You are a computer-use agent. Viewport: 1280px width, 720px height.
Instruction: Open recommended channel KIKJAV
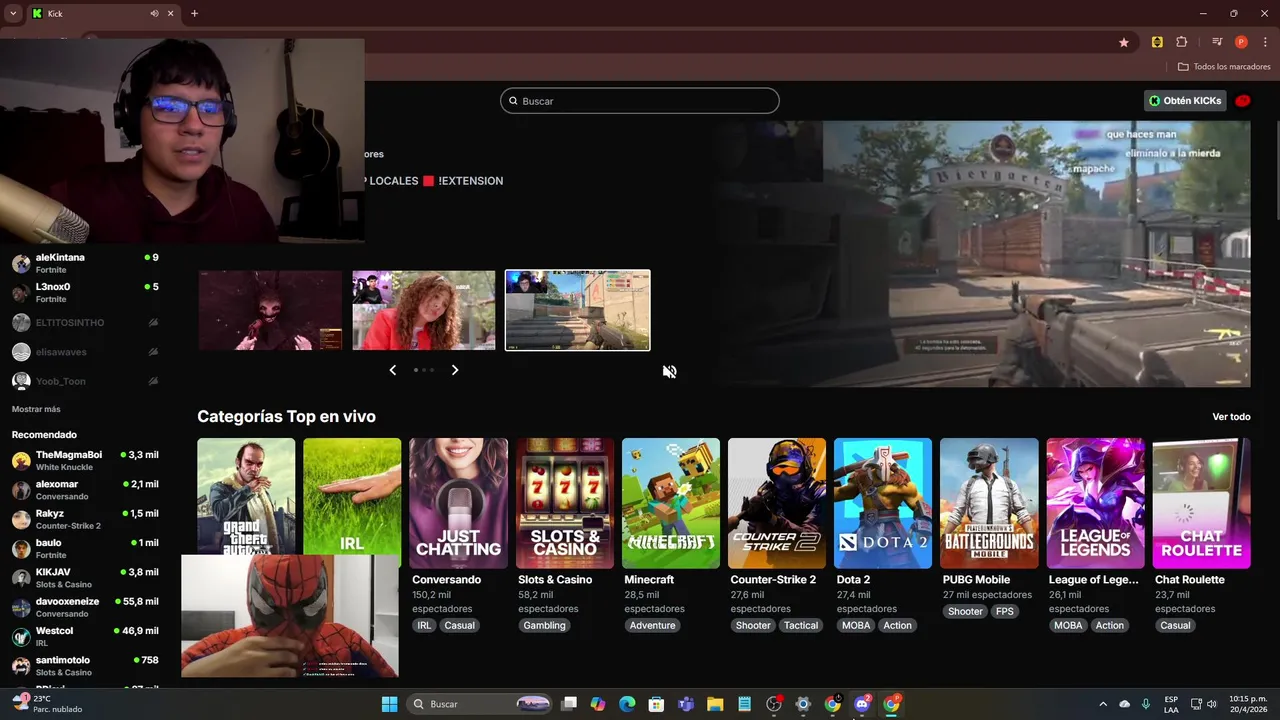click(85, 578)
